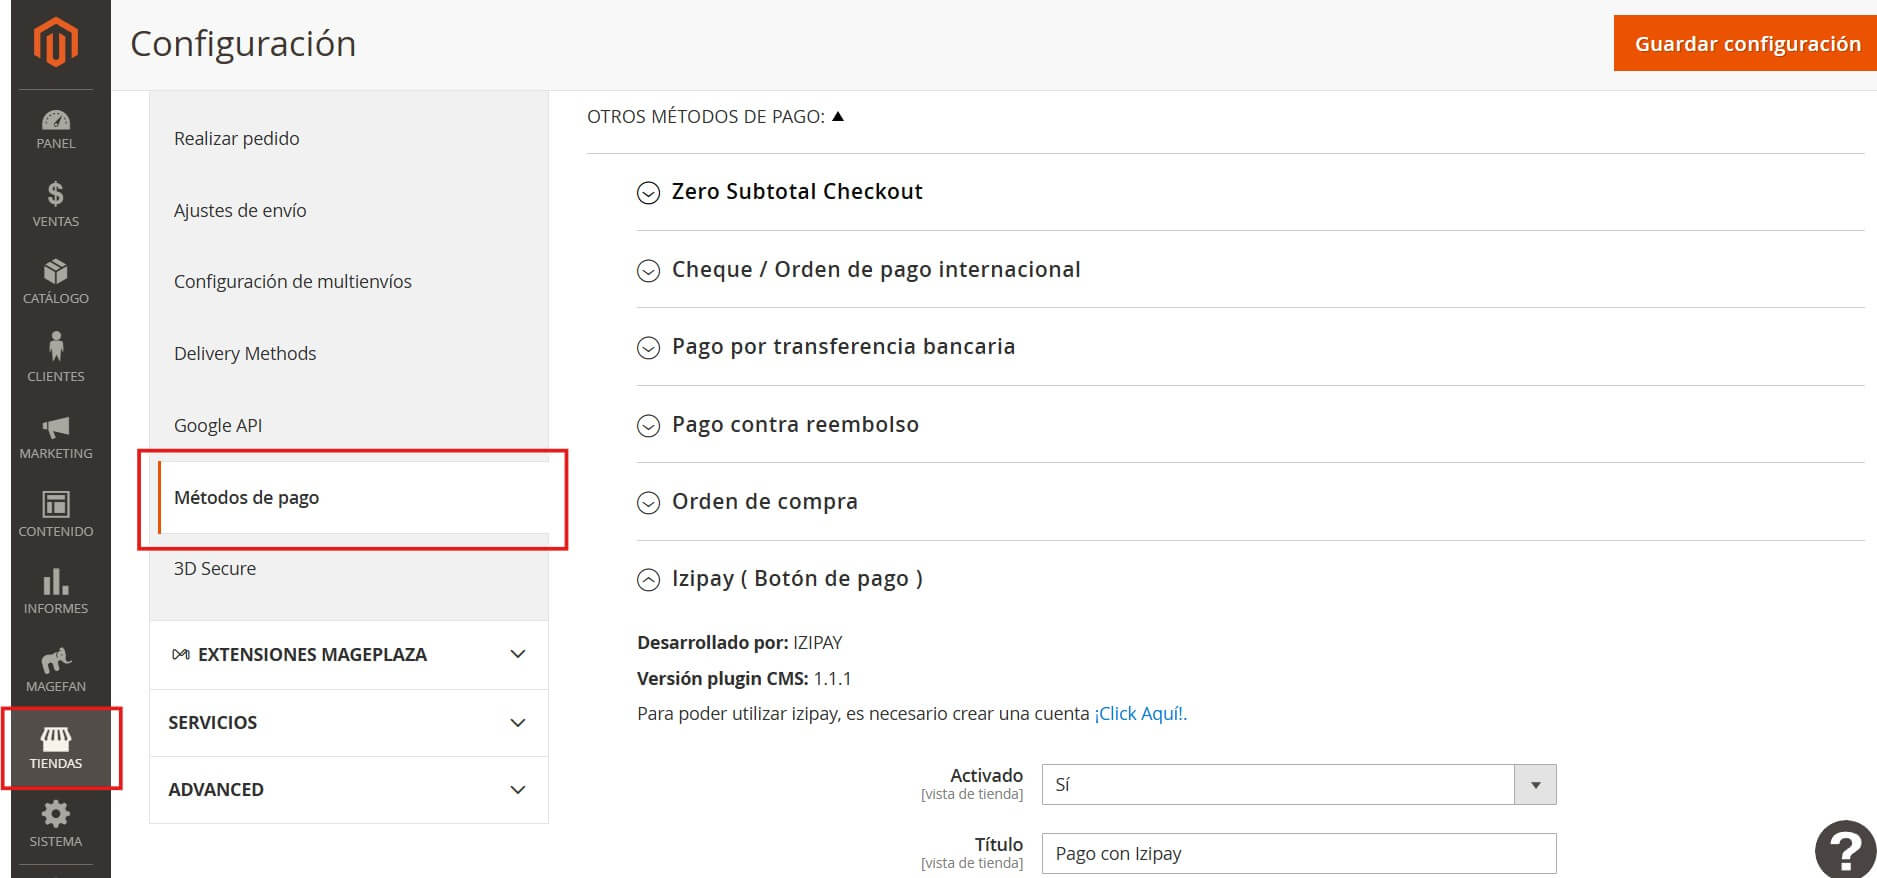Open the Contenido menu icon

[x=56, y=514]
